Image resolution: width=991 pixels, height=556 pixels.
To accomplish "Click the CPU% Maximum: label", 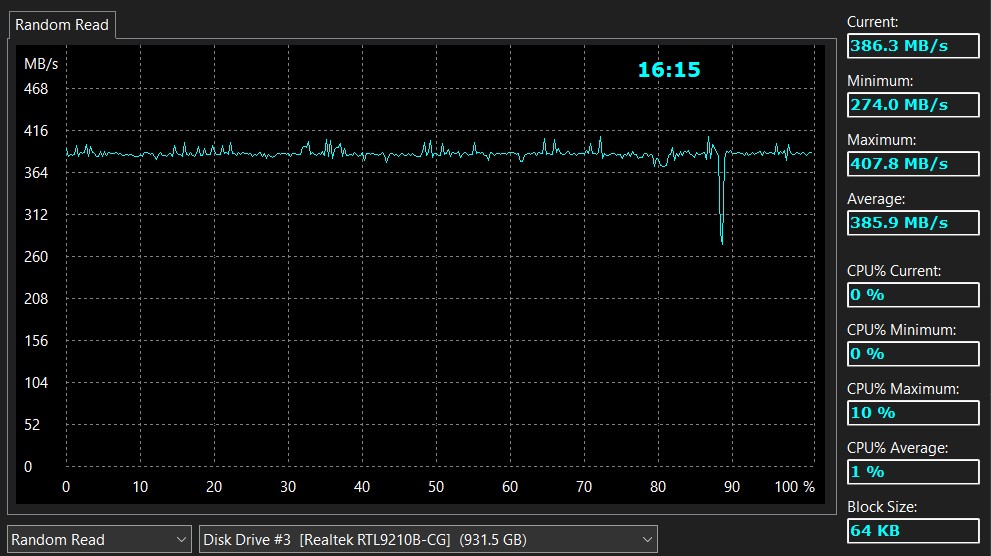I will (903, 389).
